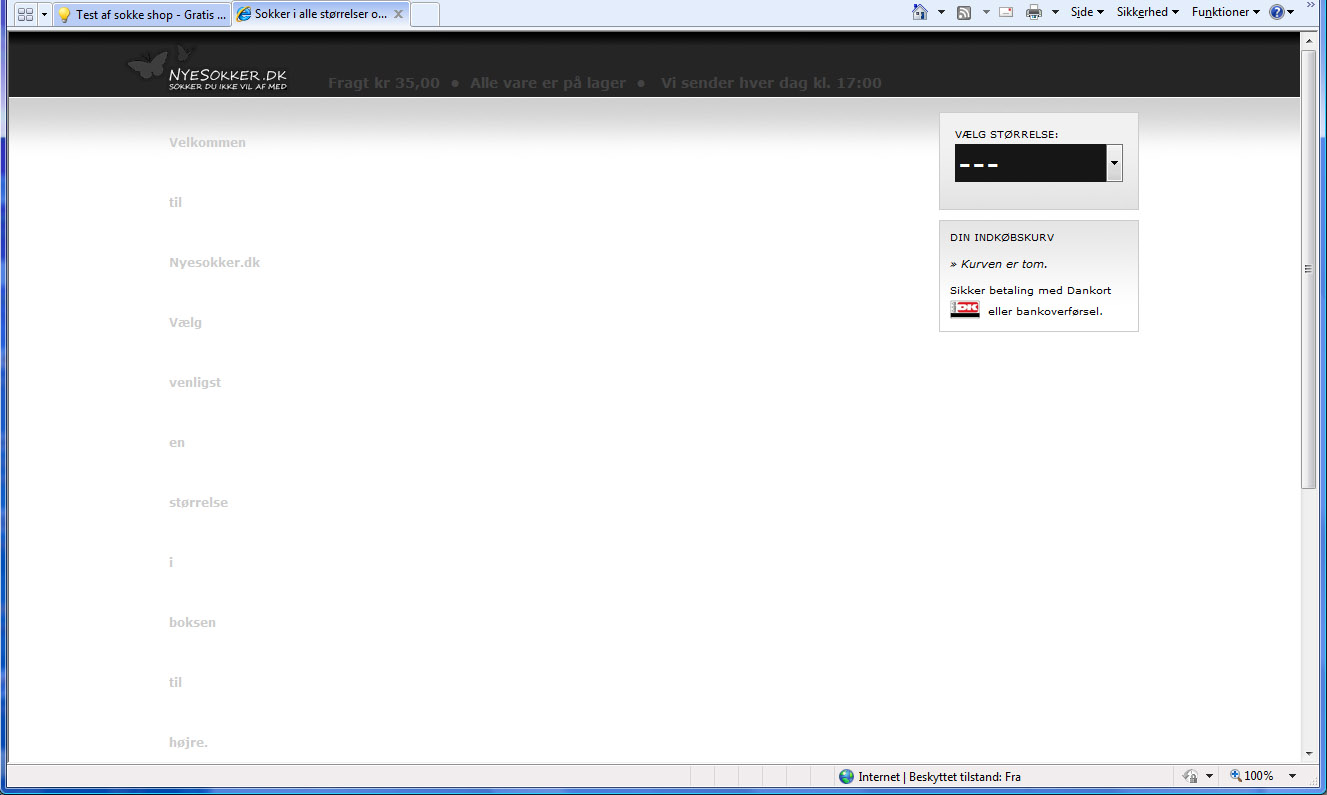Screen dimensions: 1327x795
Task: Click the Print icon
Action: click(1034, 13)
